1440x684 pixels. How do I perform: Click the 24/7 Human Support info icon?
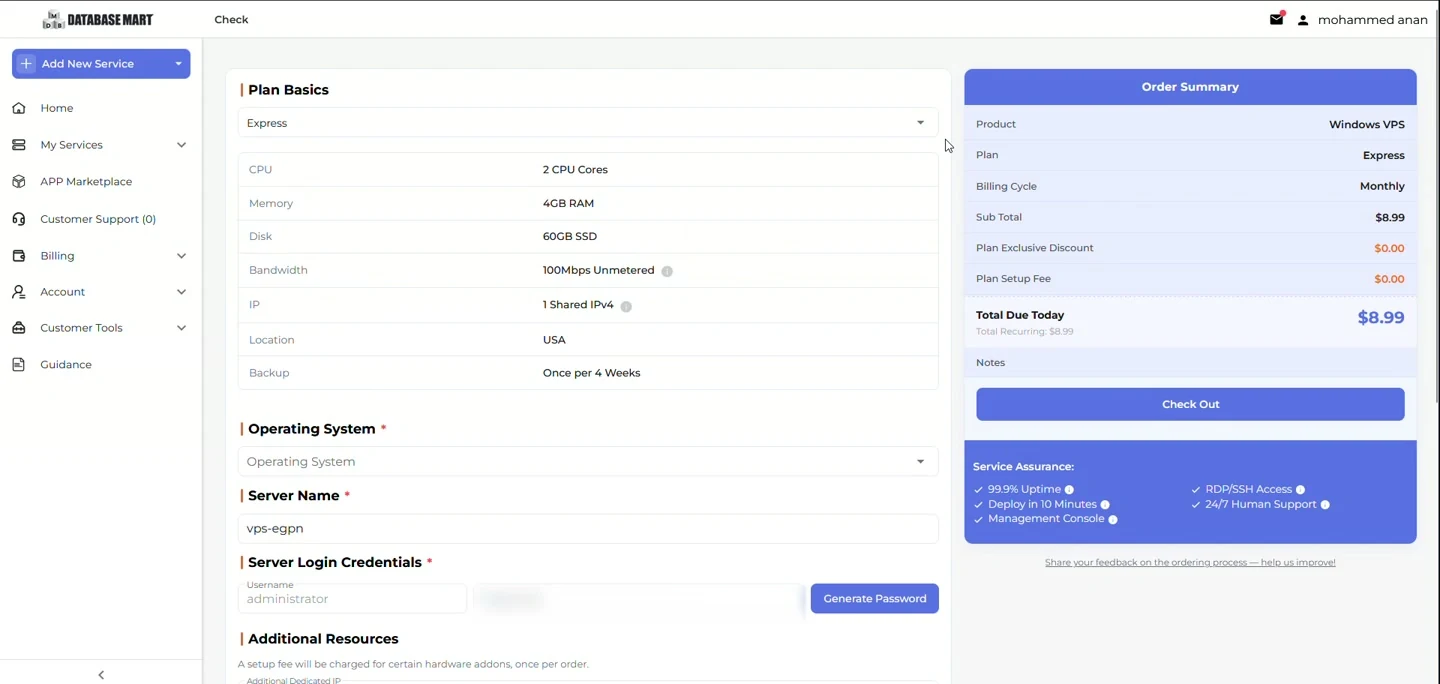[x=1326, y=505]
